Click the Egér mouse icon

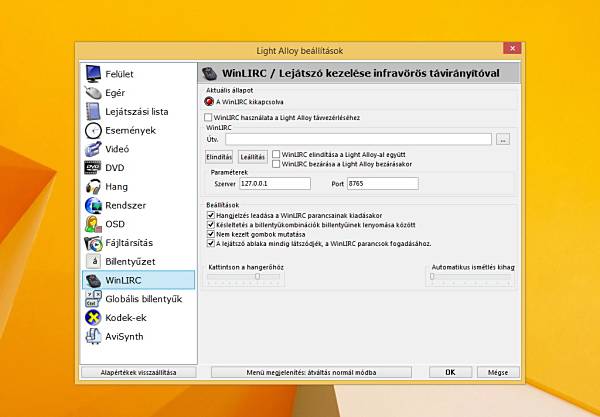pyautogui.click(x=93, y=93)
